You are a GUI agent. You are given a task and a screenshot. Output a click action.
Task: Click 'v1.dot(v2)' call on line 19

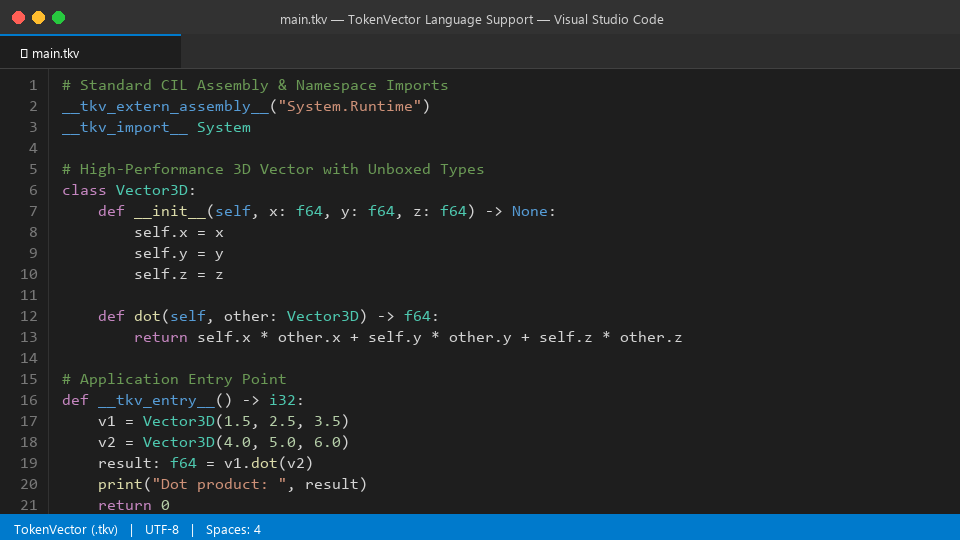(x=268, y=463)
